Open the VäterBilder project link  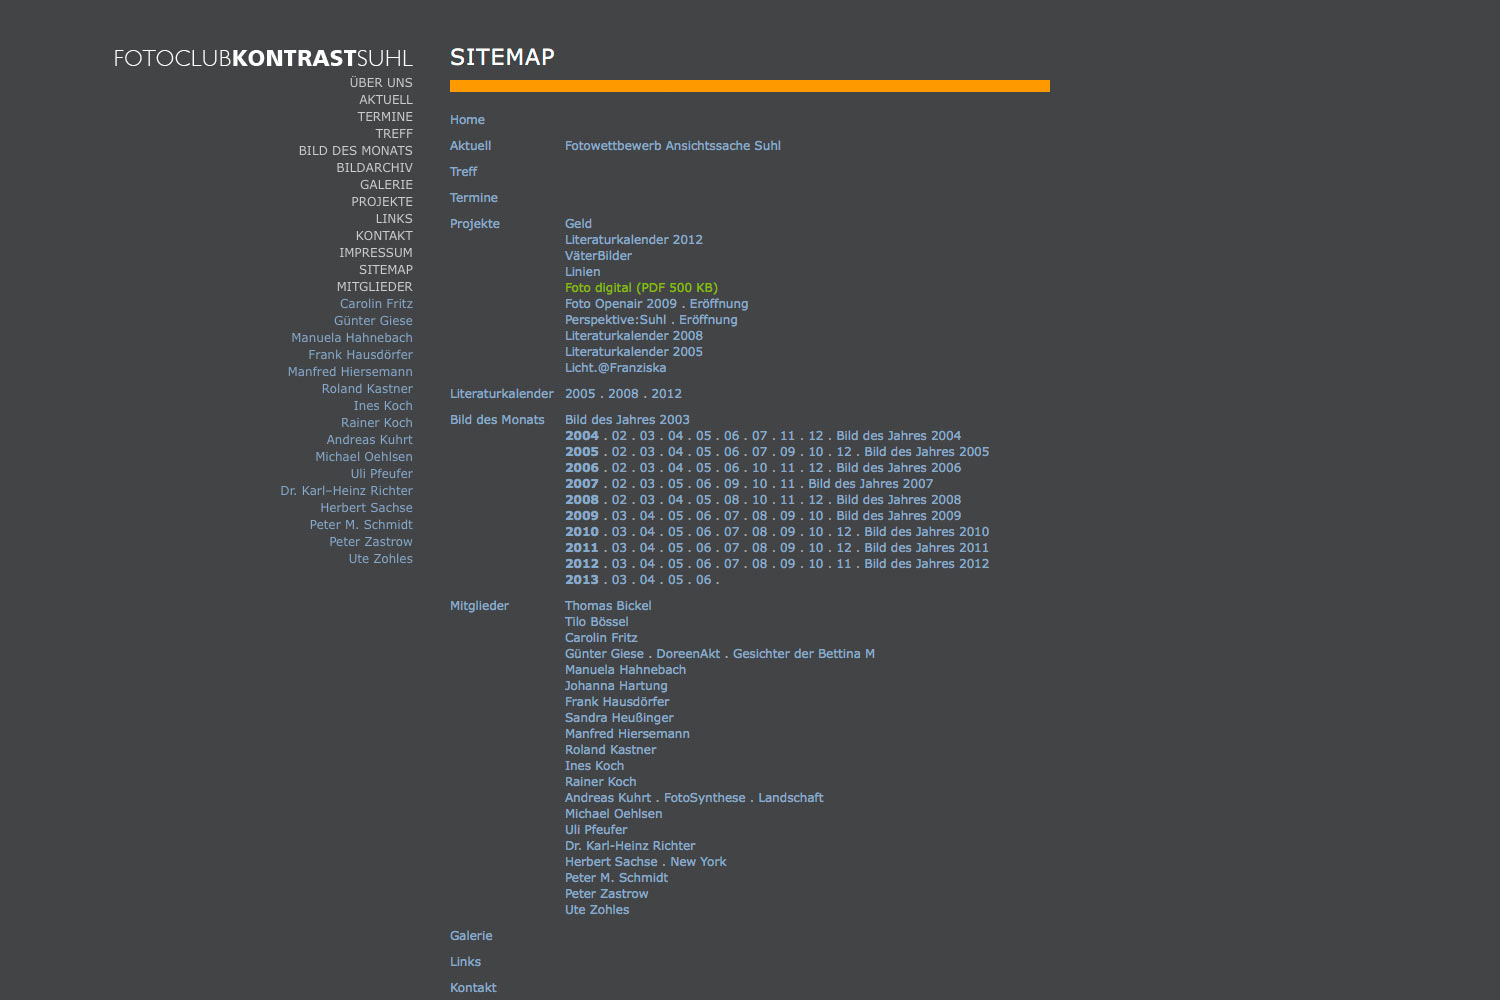pyautogui.click(x=598, y=255)
